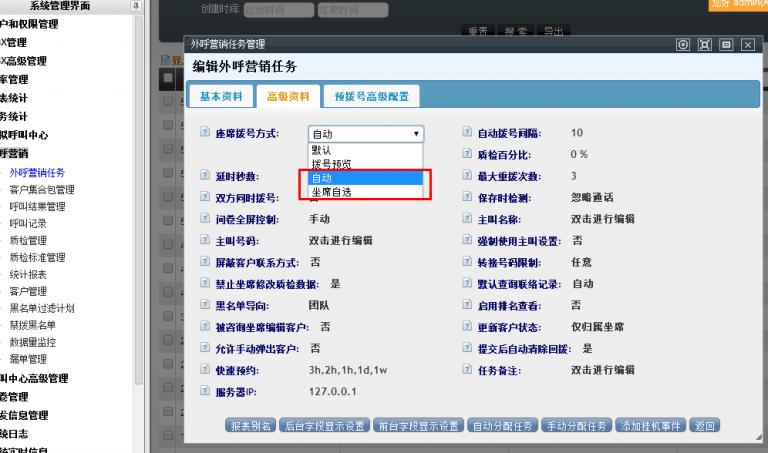Toggle the header select-all checkbox in table
This screenshot has width=768, height=453.
pyautogui.click(x=167, y=76)
